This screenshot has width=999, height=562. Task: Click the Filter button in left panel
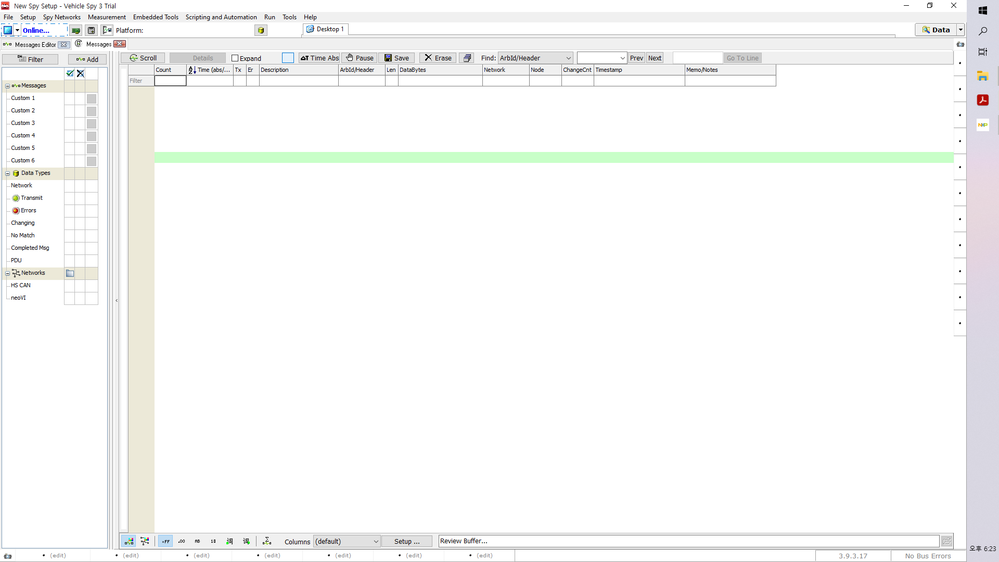(30, 59)
